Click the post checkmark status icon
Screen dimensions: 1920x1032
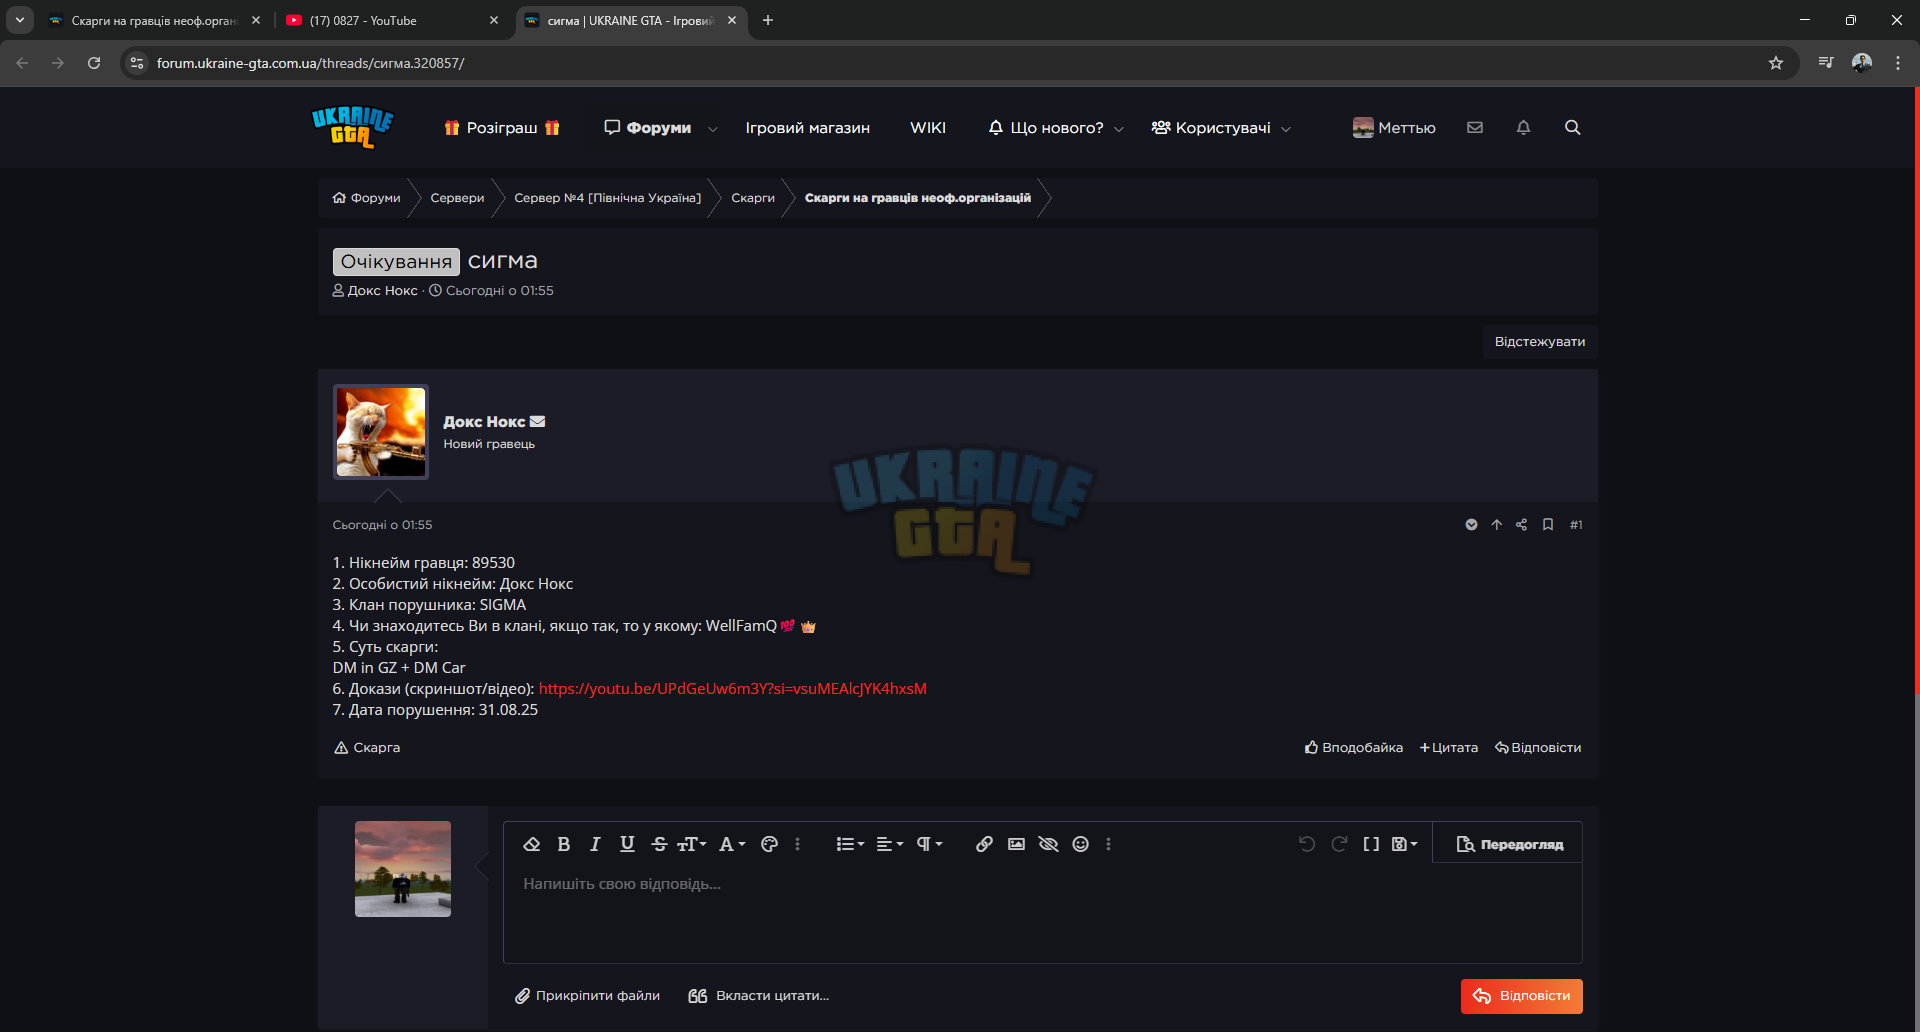coord(1471,525)
